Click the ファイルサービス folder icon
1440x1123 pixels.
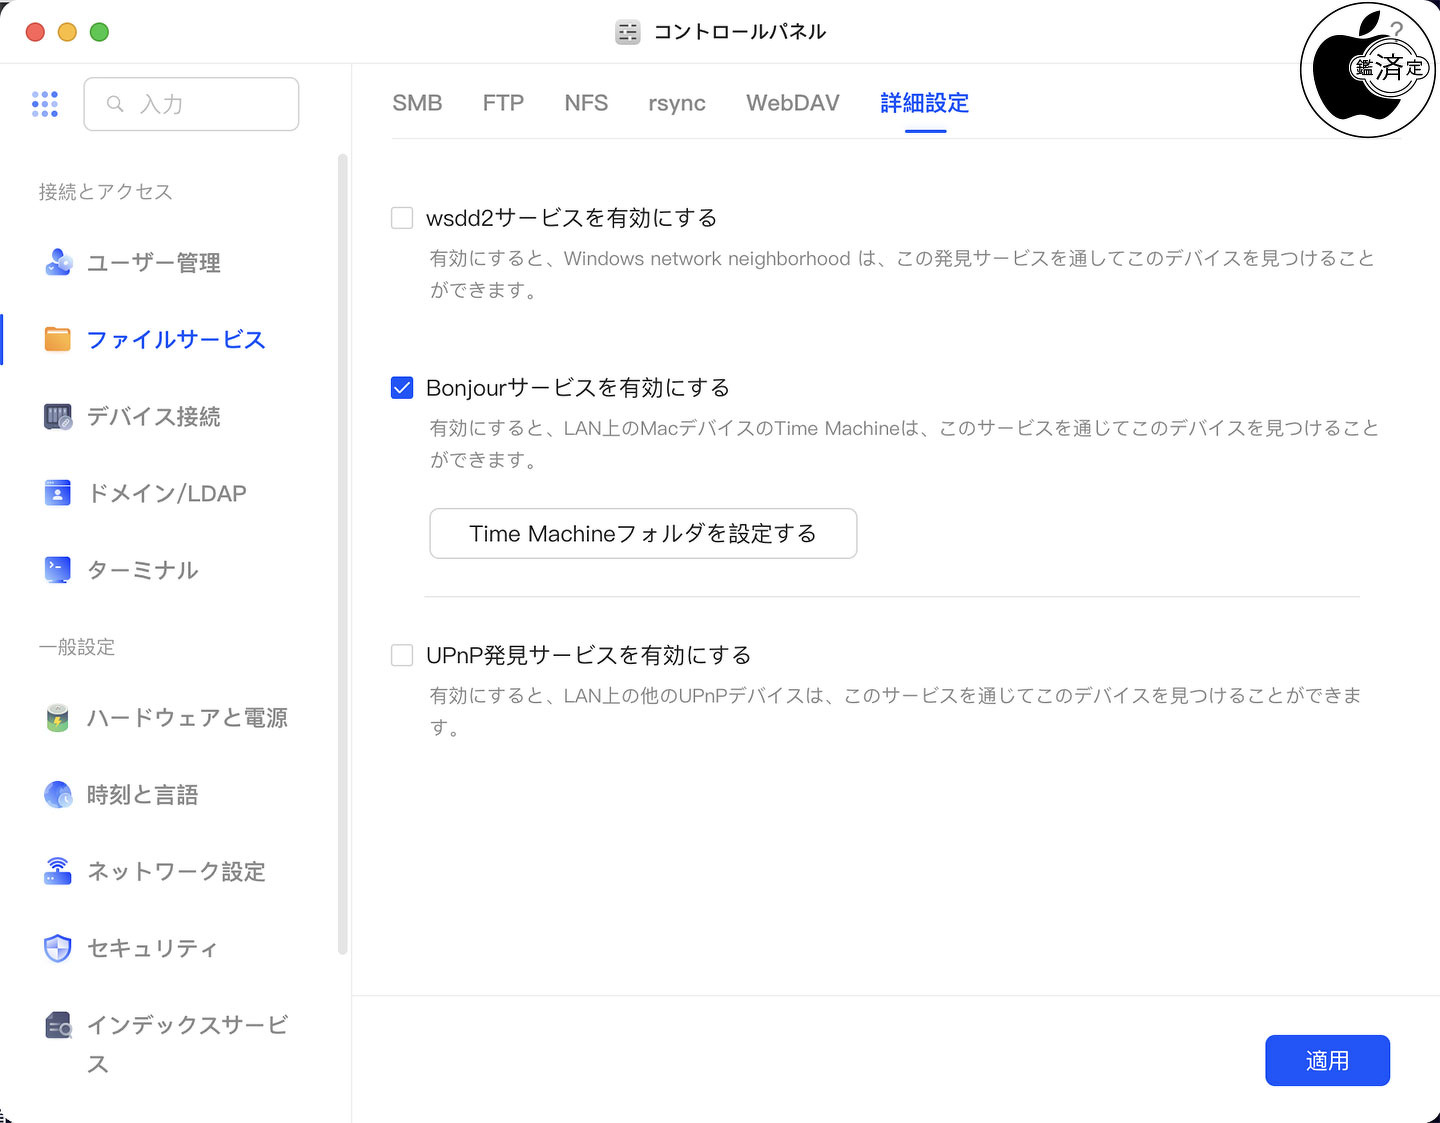[58, 339]
